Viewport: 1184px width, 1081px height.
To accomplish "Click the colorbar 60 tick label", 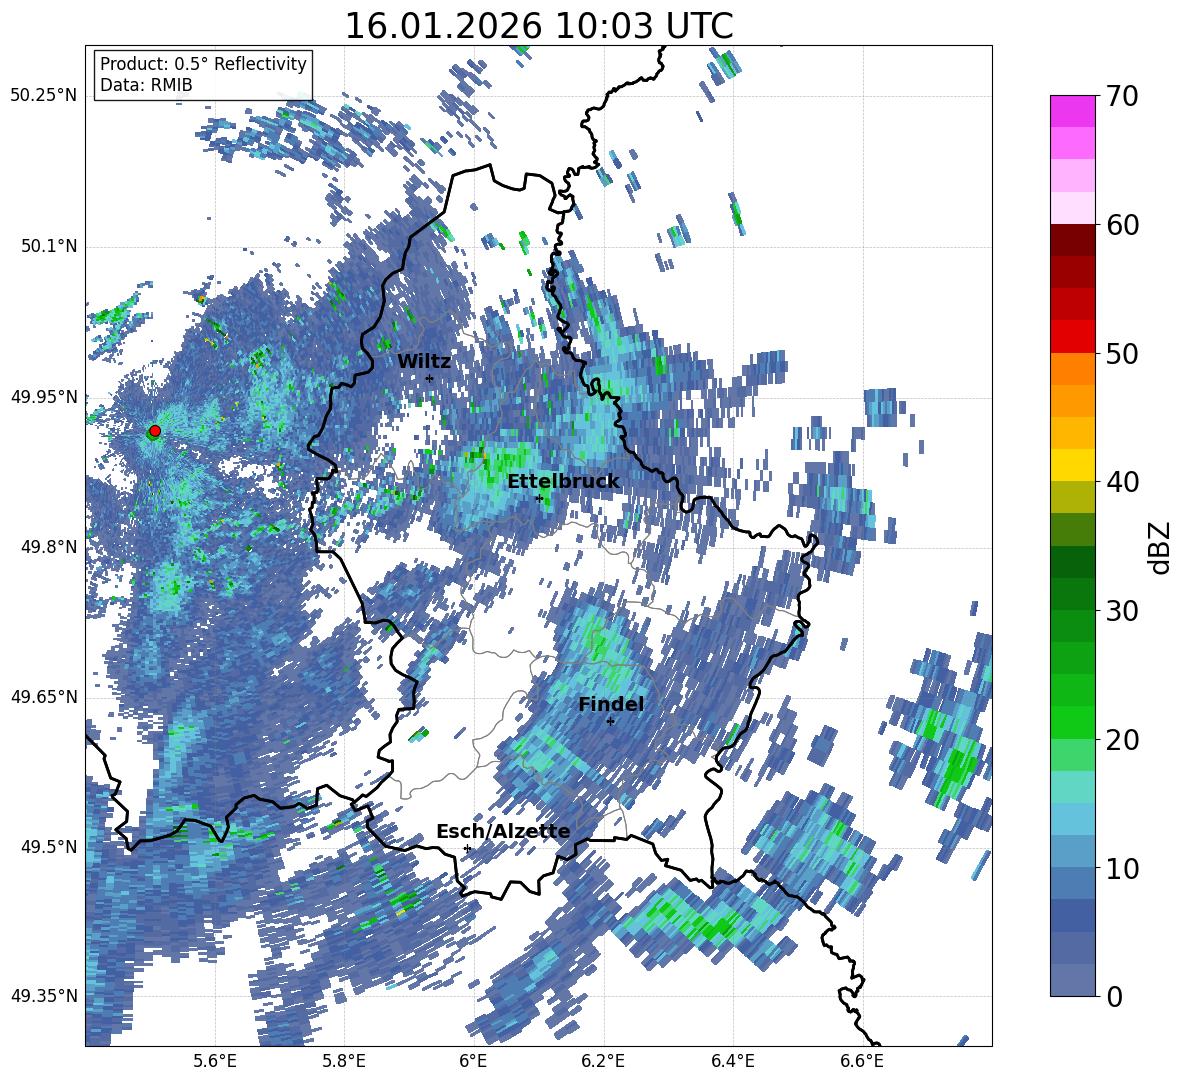I will (1122, 225).
